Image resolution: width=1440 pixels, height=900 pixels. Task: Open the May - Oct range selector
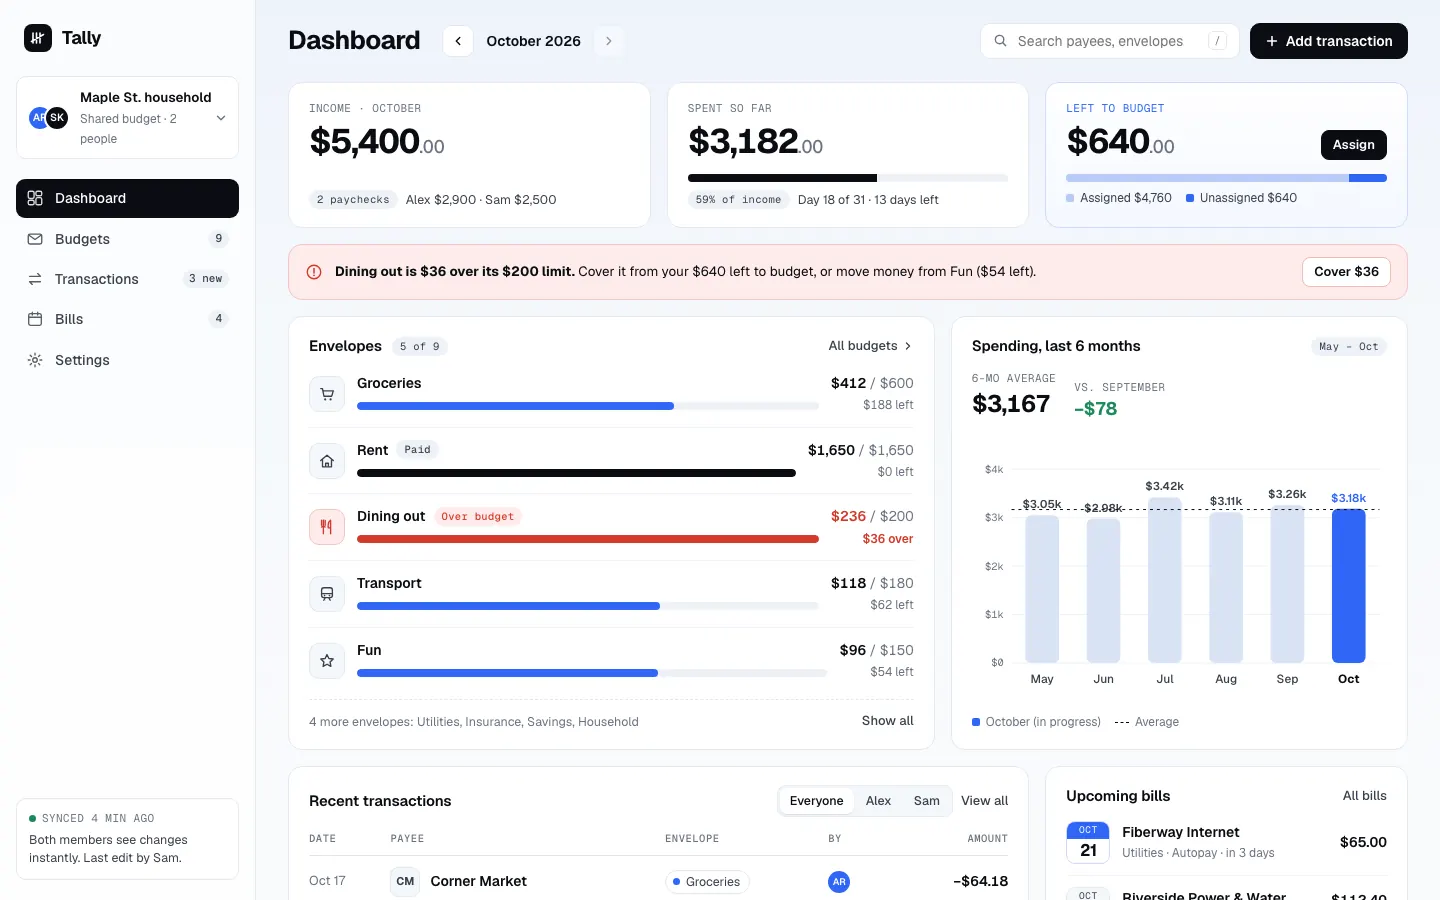click(x=1349, y=347)
